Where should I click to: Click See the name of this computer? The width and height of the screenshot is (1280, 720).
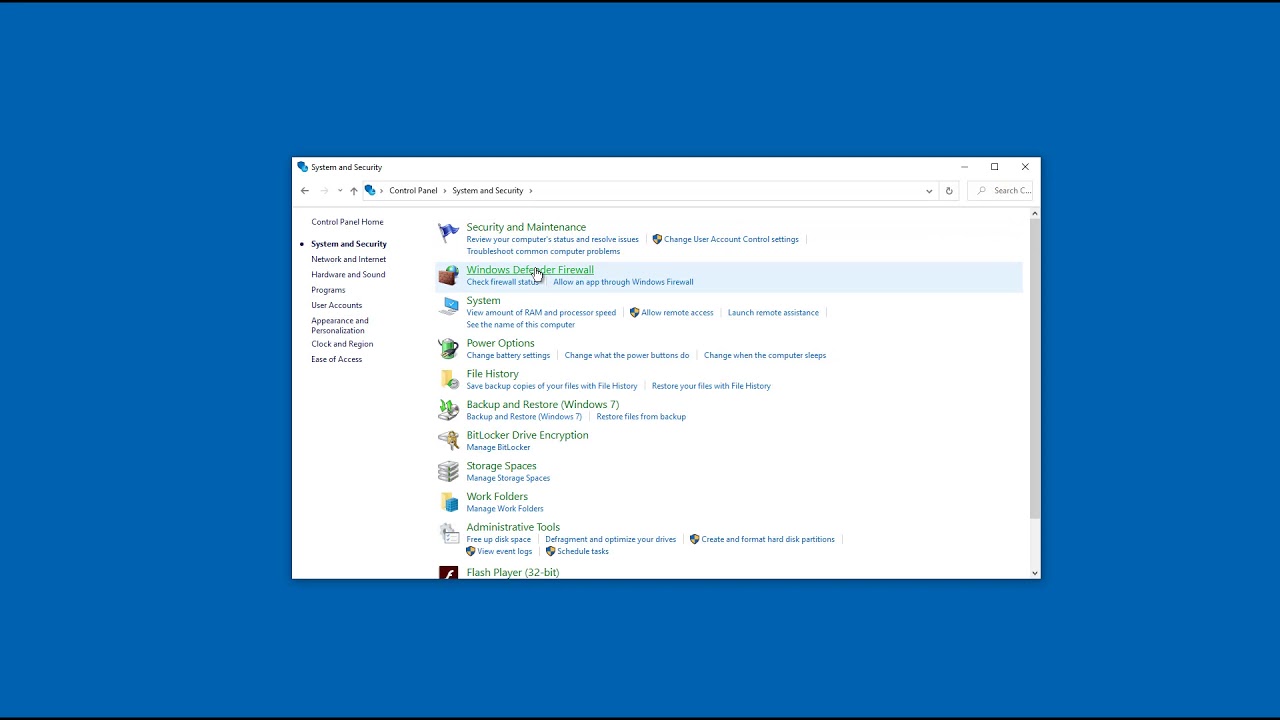[x=520, y=325]
